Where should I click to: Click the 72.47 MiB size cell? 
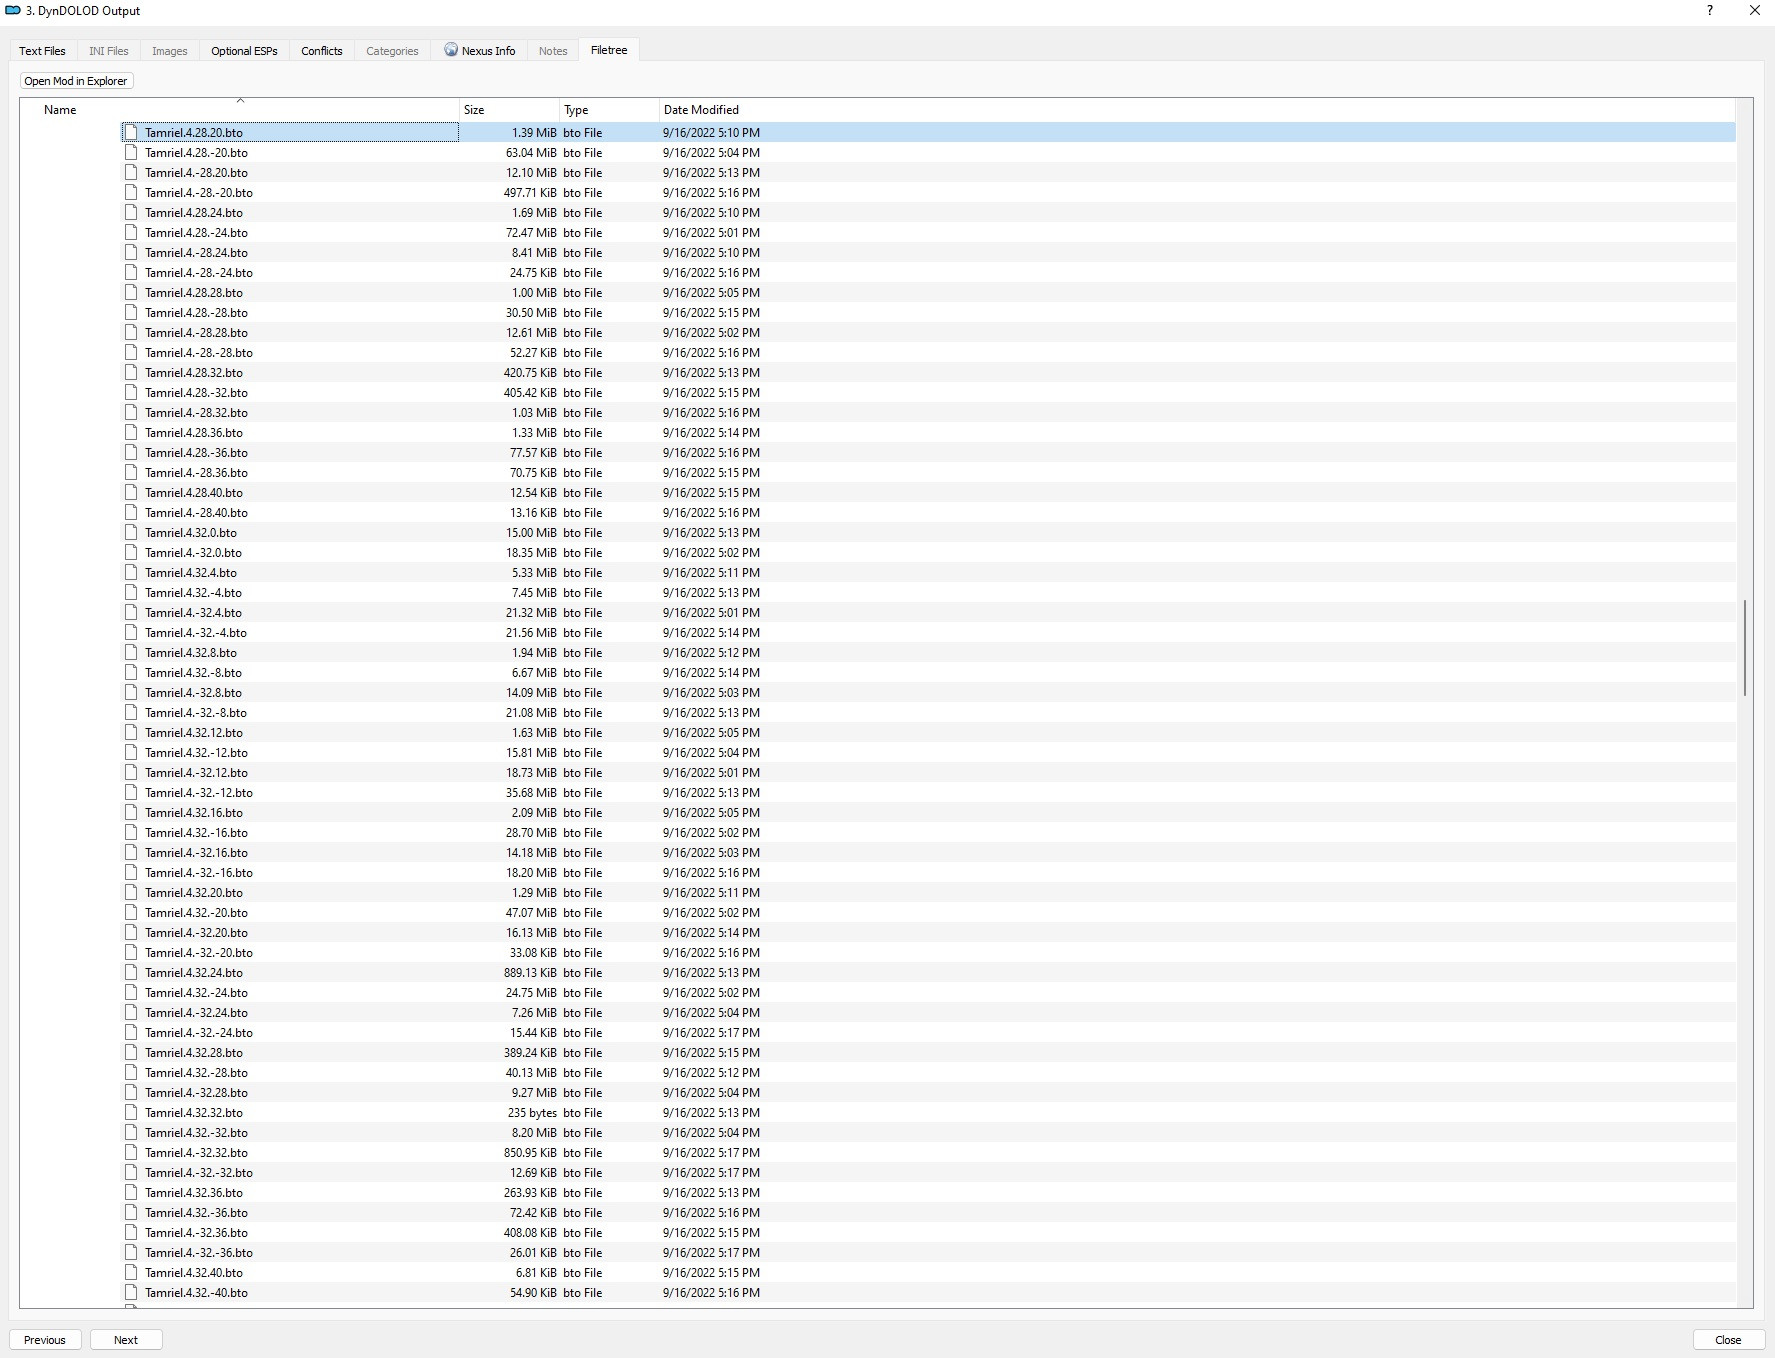click(x=531, y=232)
